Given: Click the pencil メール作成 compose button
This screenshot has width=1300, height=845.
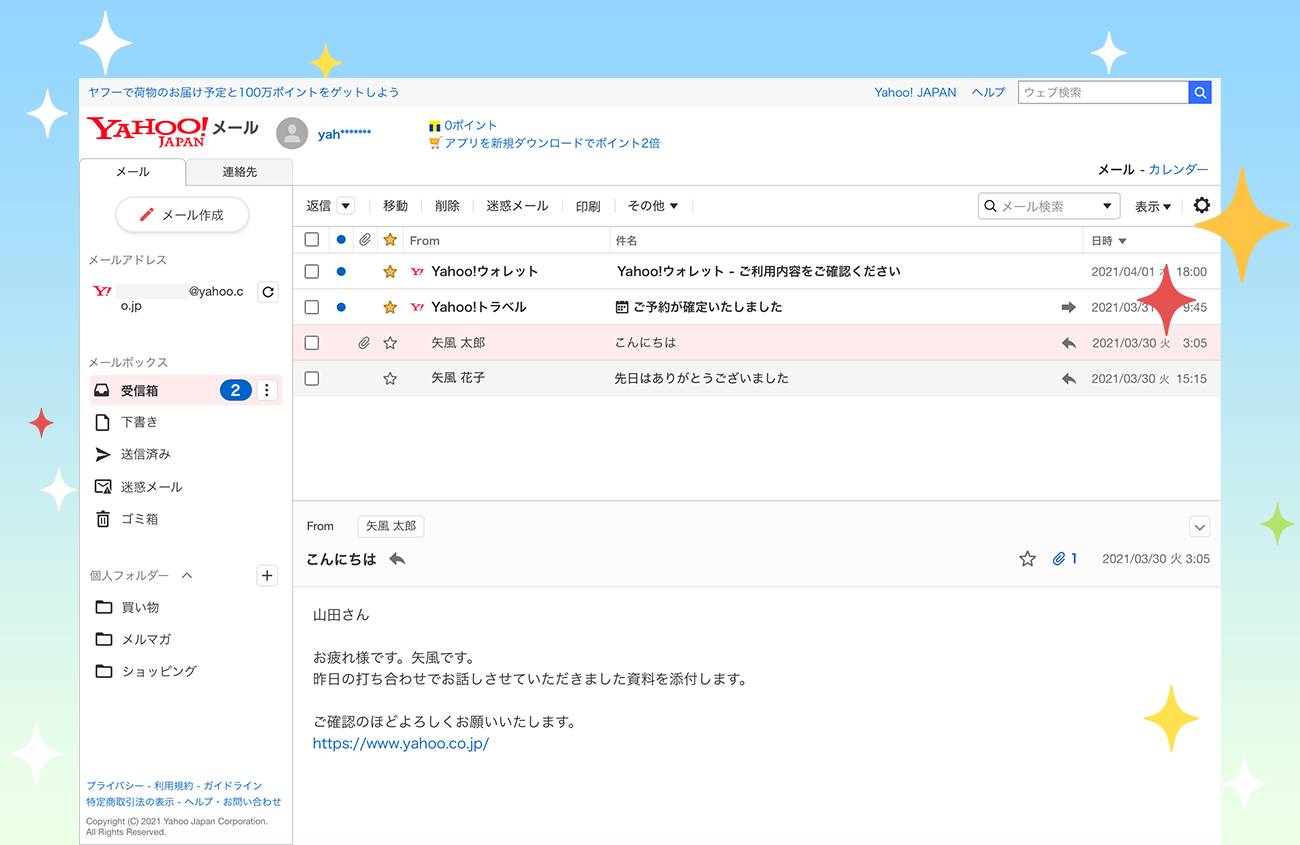Looking at the screenshot, I should (x=182, y=215).
